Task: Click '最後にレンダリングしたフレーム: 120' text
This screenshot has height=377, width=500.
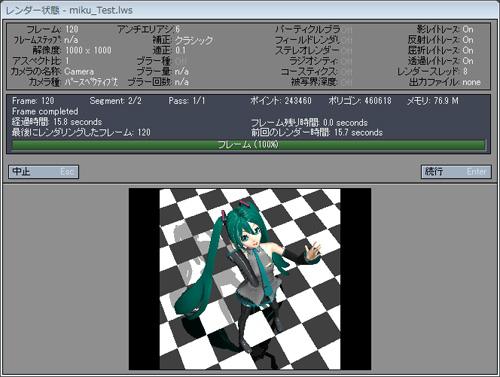Action: (x=81, y=132)
